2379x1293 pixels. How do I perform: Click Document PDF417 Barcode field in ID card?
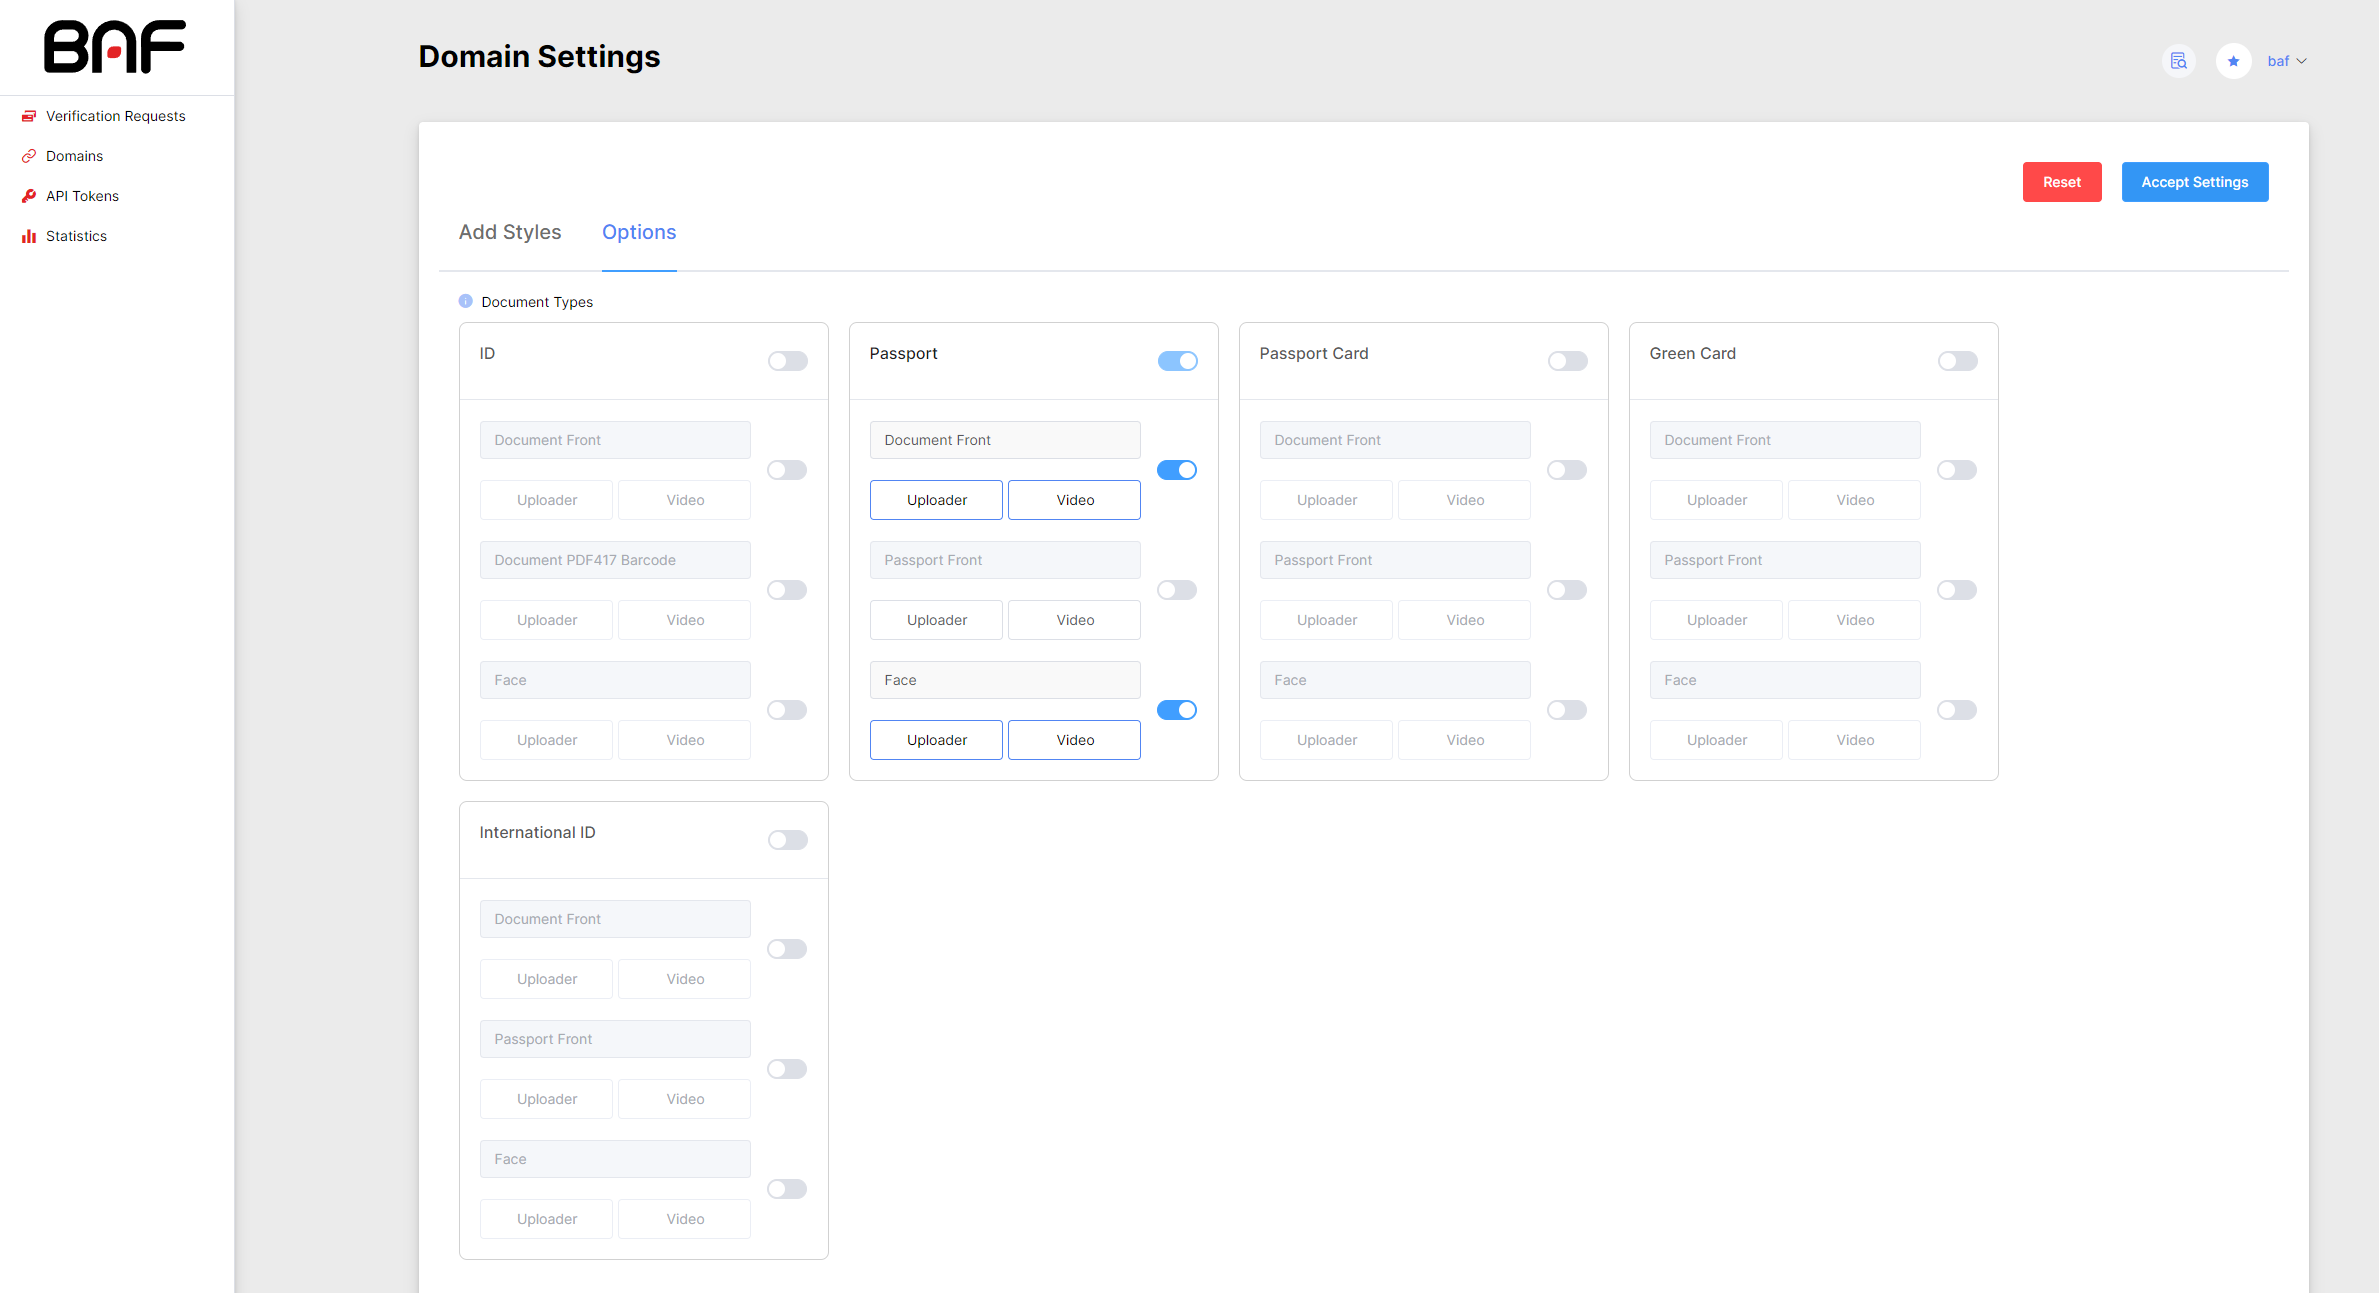pos(615,560)
